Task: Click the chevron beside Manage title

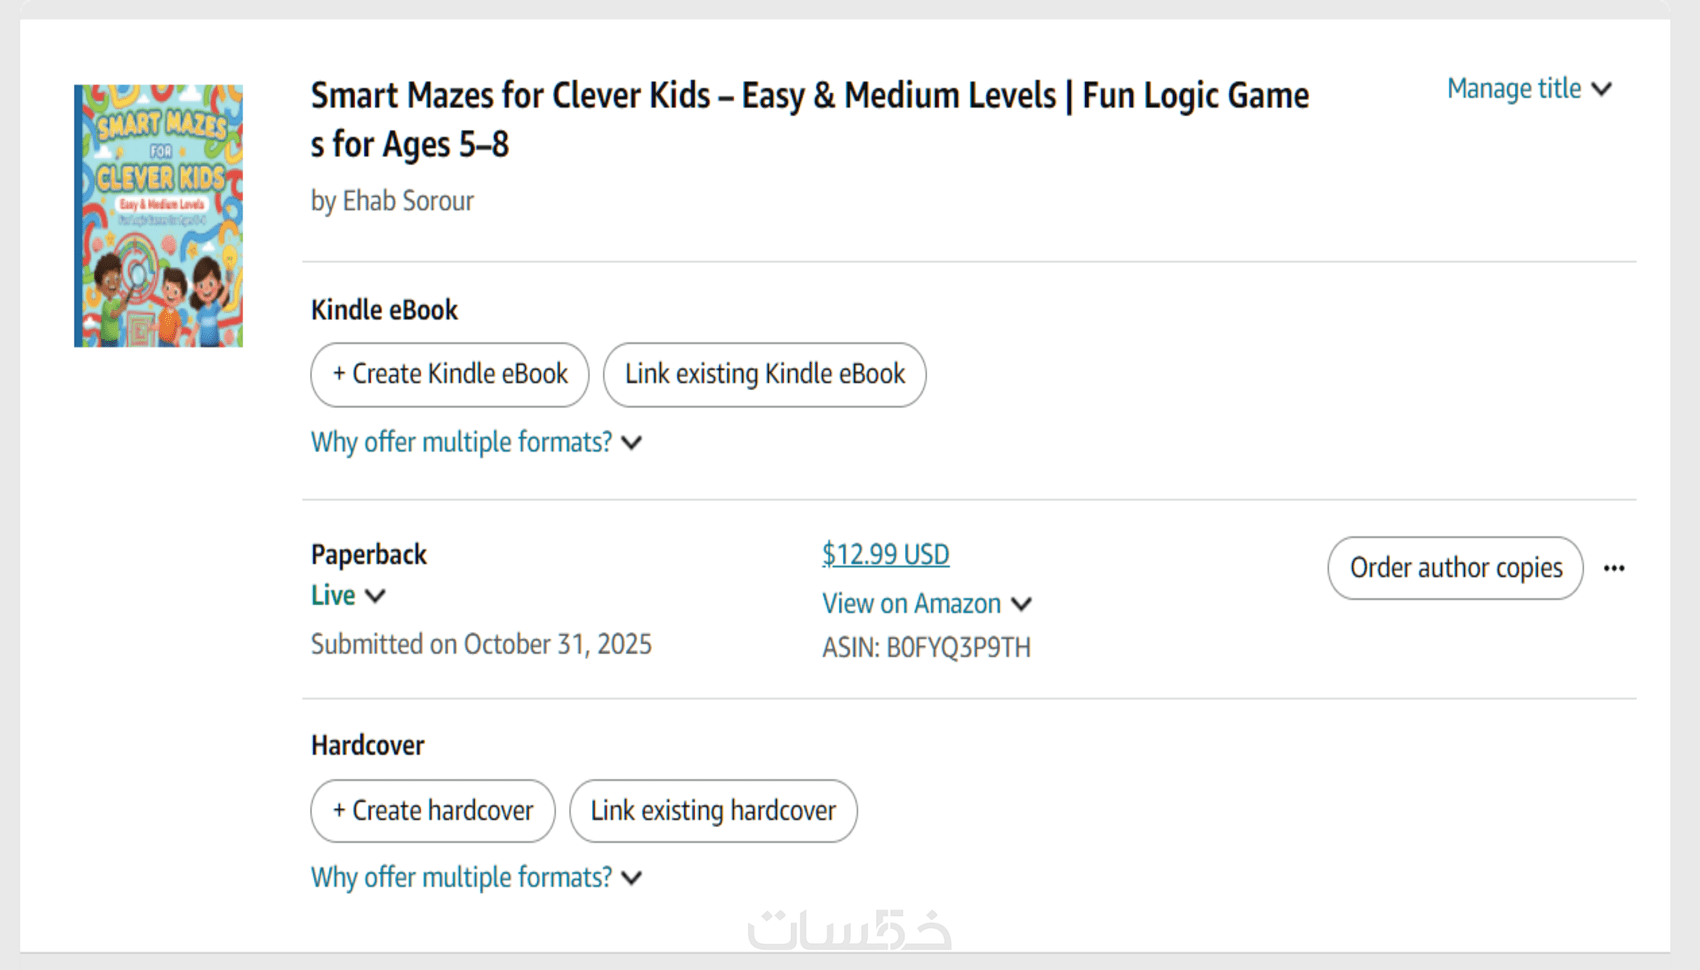Action: pos(1601,89)
